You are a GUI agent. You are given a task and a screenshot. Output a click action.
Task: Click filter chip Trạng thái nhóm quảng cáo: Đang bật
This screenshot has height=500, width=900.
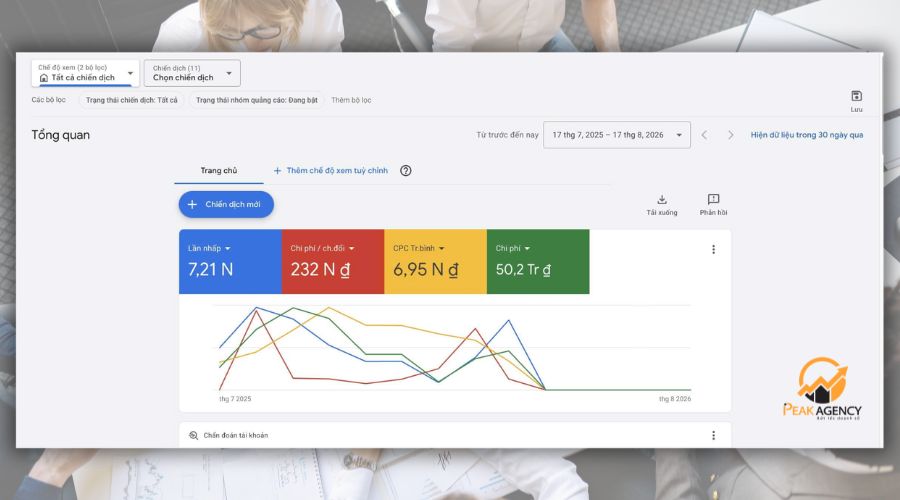coord(257,100)
